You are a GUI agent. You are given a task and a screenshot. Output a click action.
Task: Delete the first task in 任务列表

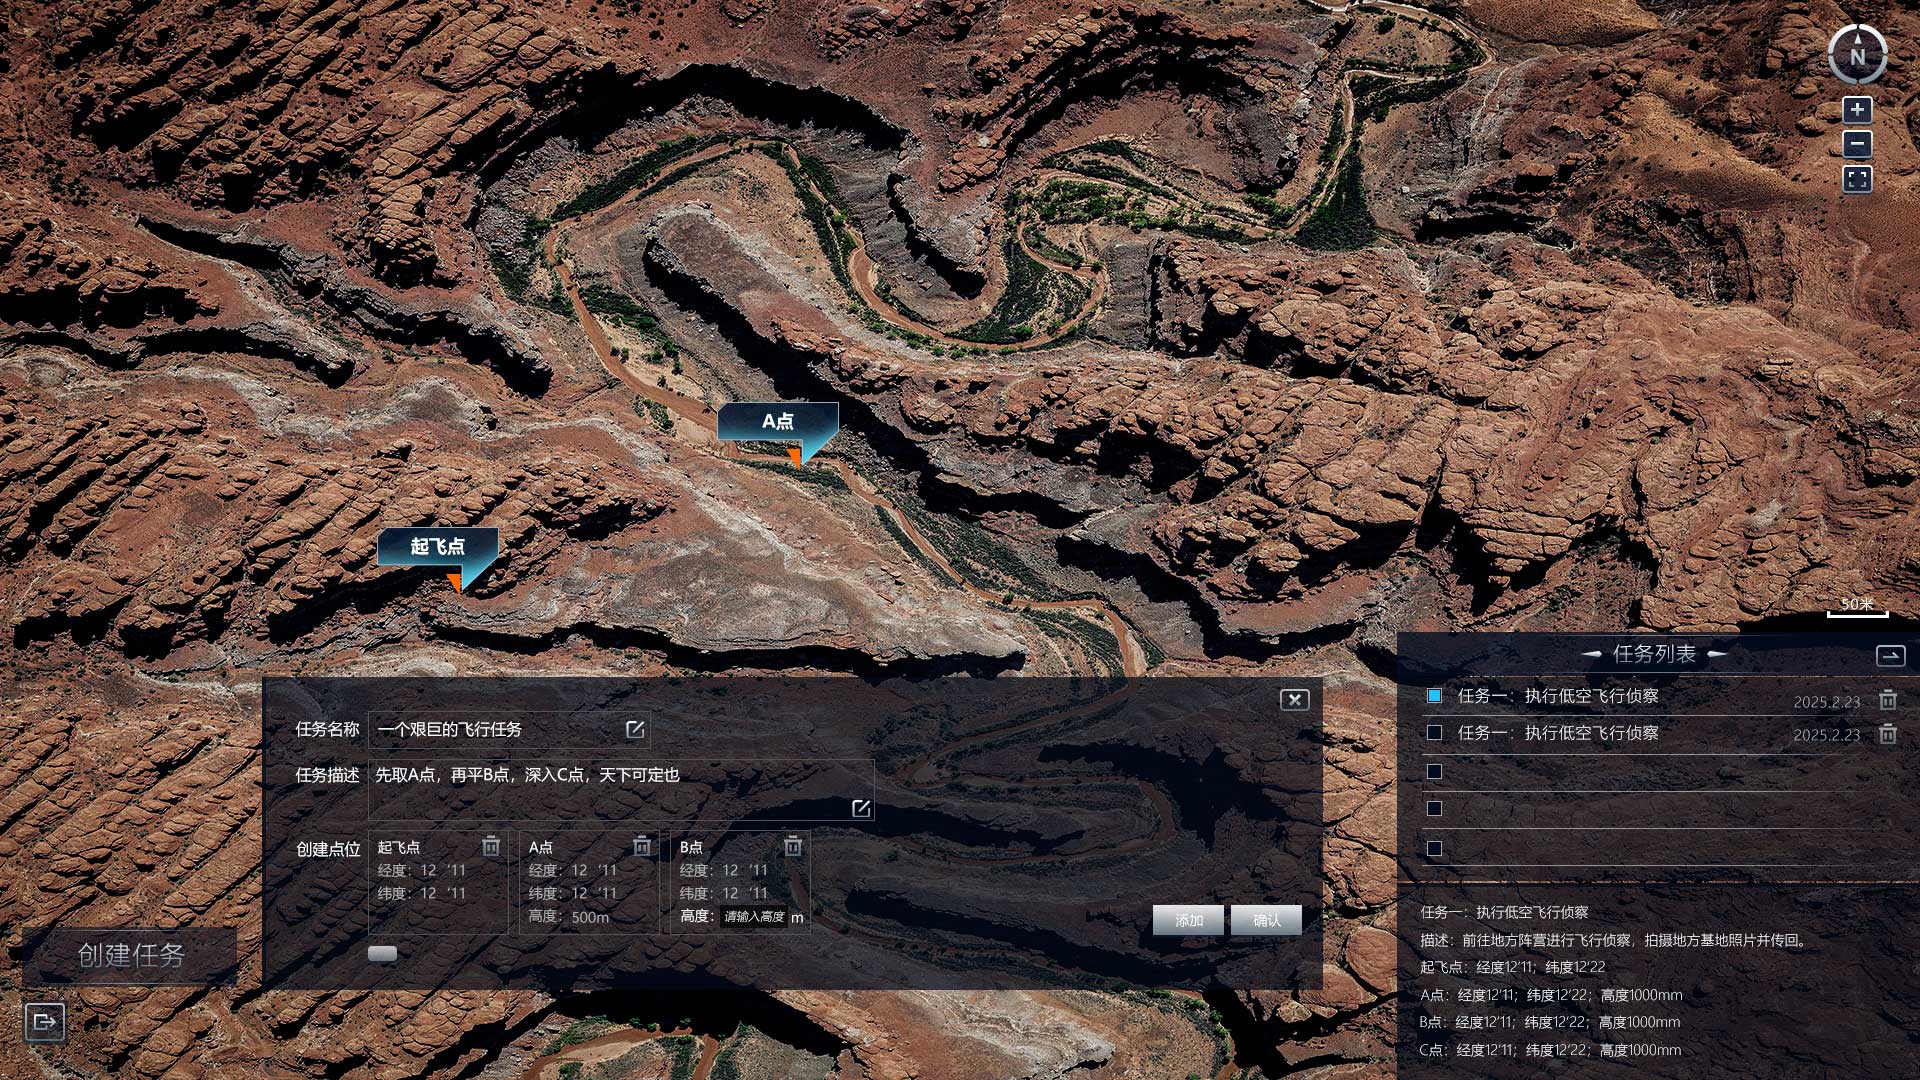click(1887, 699)
